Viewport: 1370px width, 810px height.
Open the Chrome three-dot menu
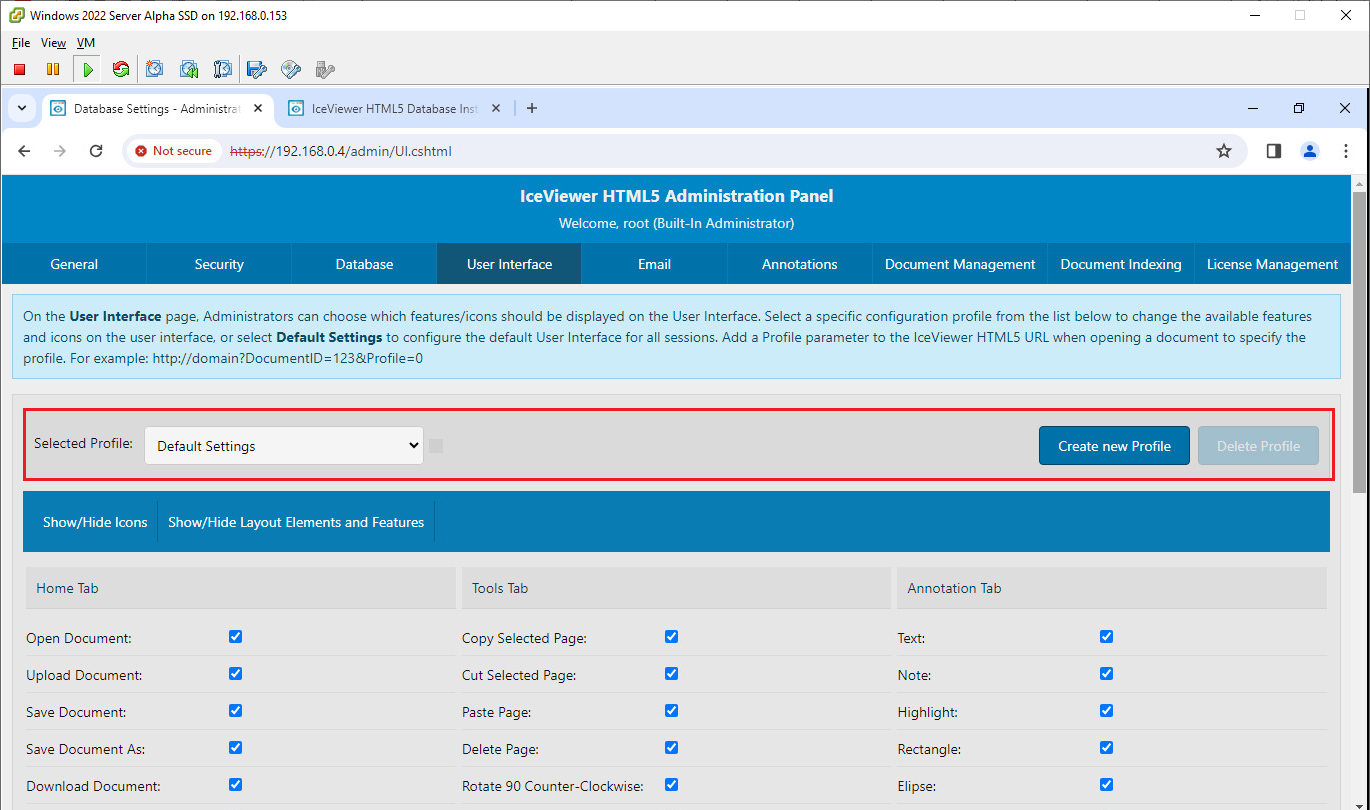[x=1345, y=151]
